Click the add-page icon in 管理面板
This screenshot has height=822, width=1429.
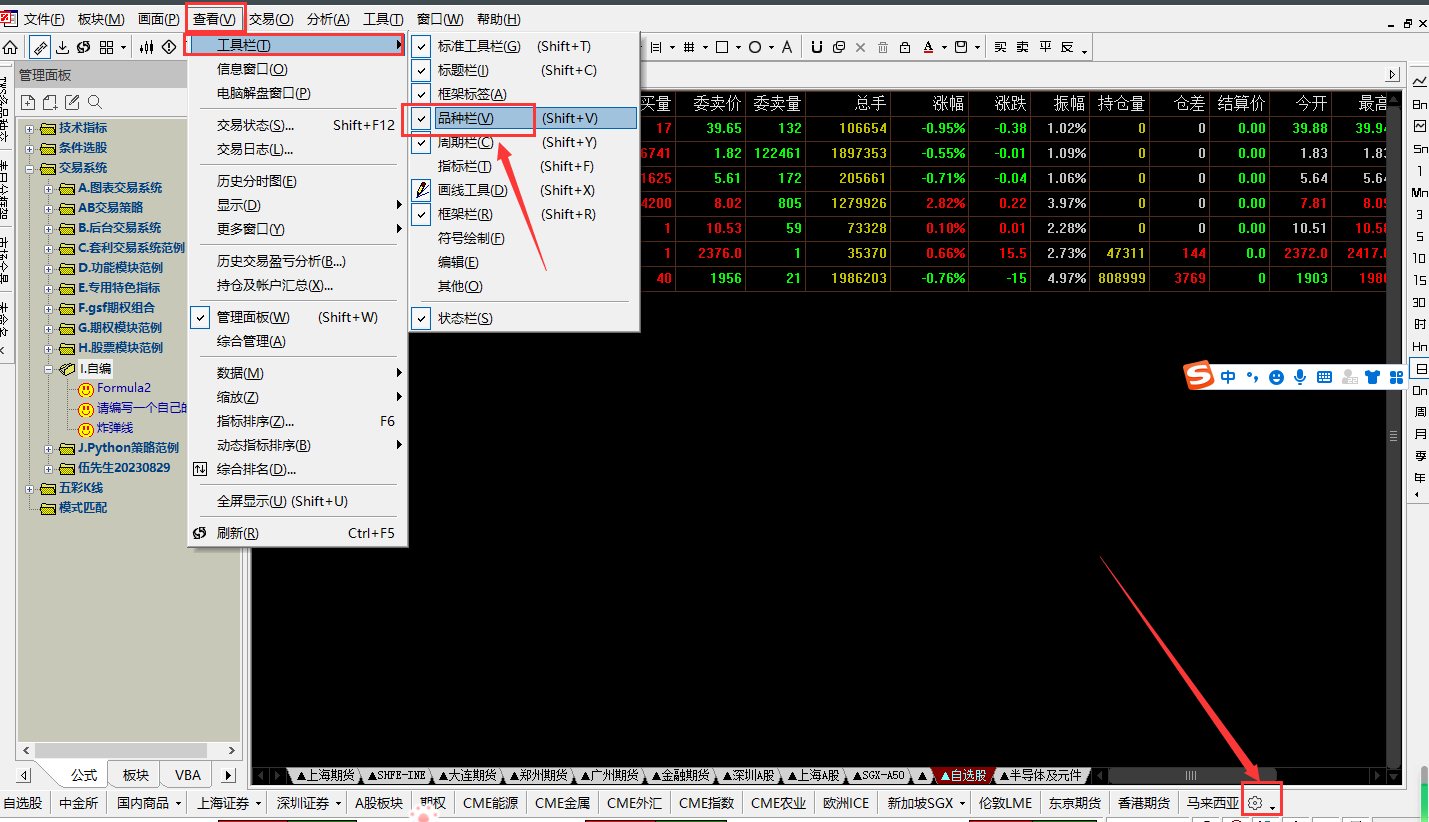[x=50, y=102]
